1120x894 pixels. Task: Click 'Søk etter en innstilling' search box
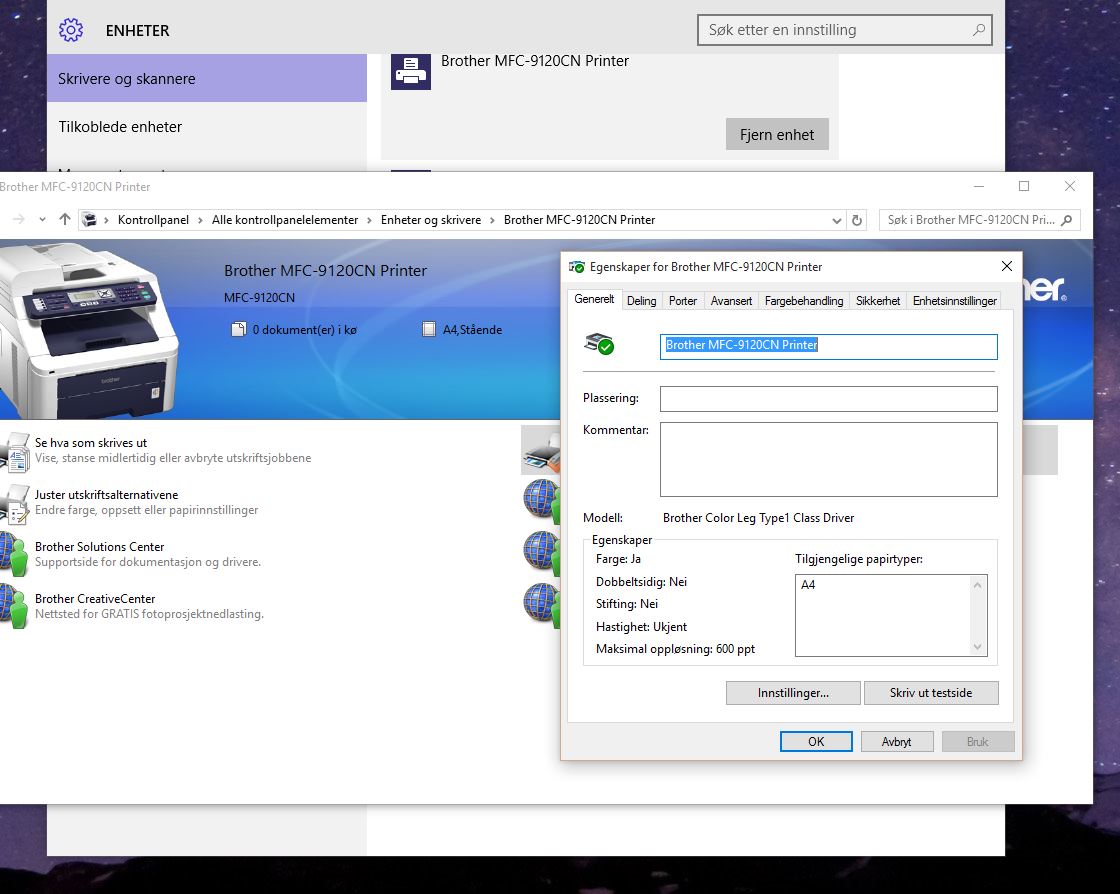pyautogui.click(x=844, y=30)
